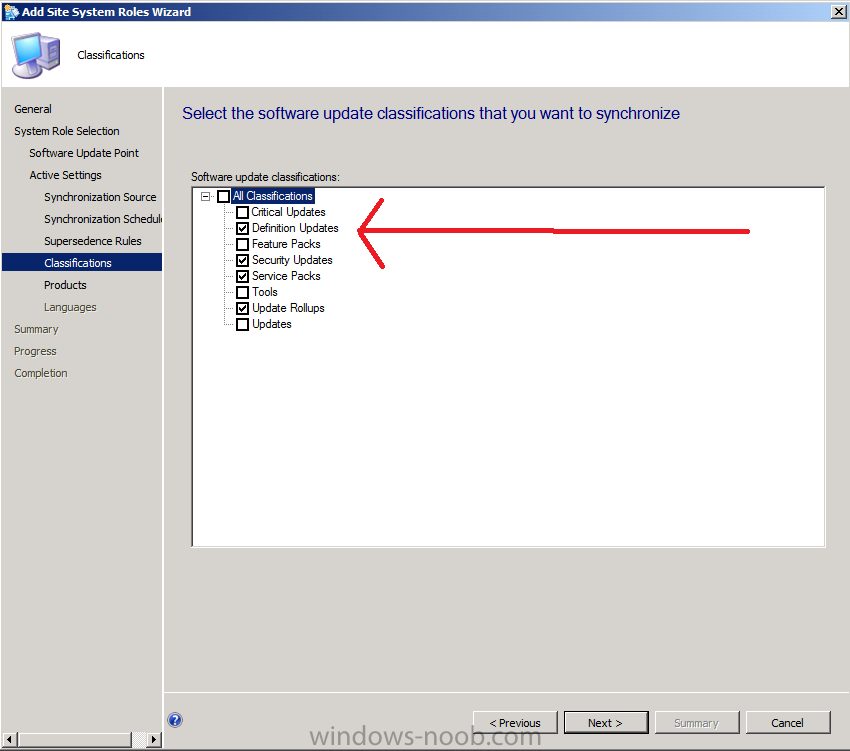The width and height of the screenshot is (850, 751).
Task: Select the All Classifications label
Action: (x=273, y=196)
